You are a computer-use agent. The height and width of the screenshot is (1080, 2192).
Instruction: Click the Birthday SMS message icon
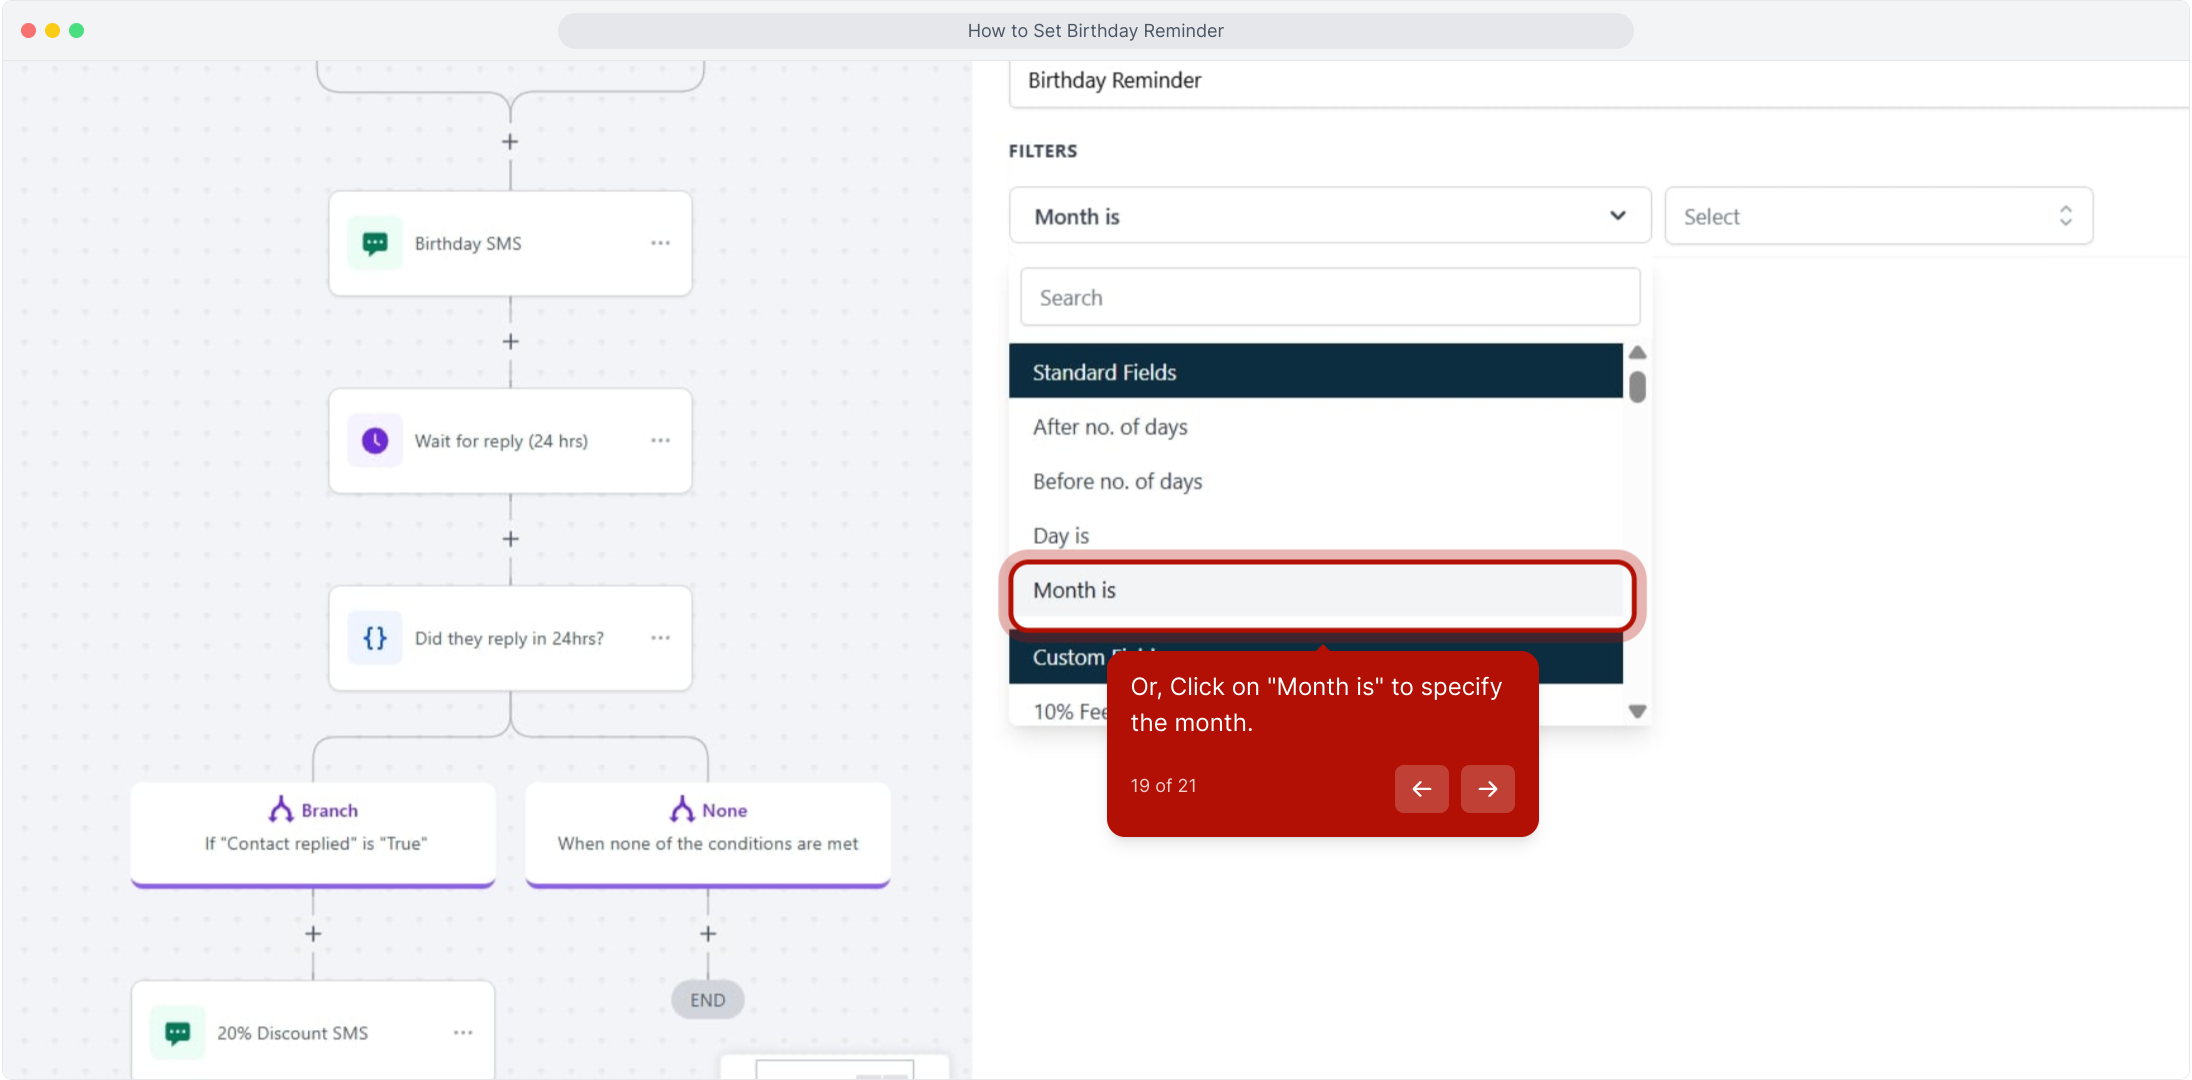(x=375, y=243)
